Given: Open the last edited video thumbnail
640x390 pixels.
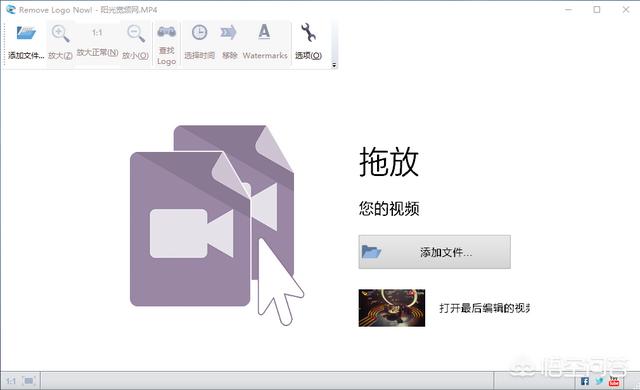Looking at the screenshot, I should (392, 308).
